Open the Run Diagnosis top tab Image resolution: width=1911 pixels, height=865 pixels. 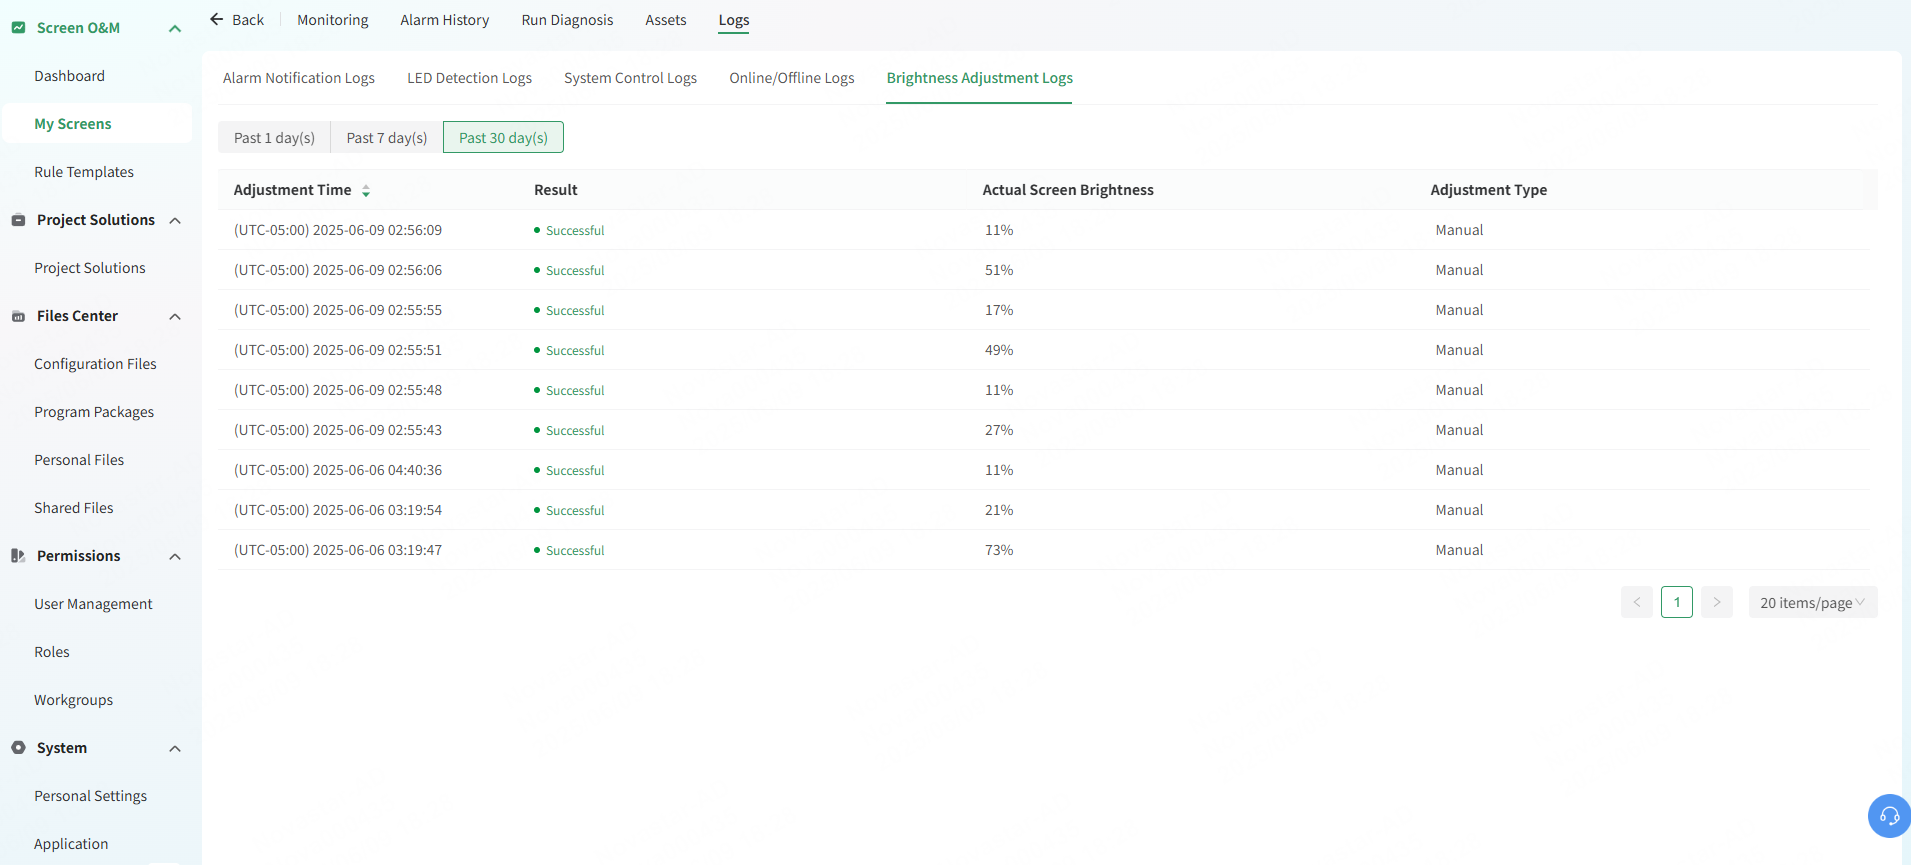567,20
